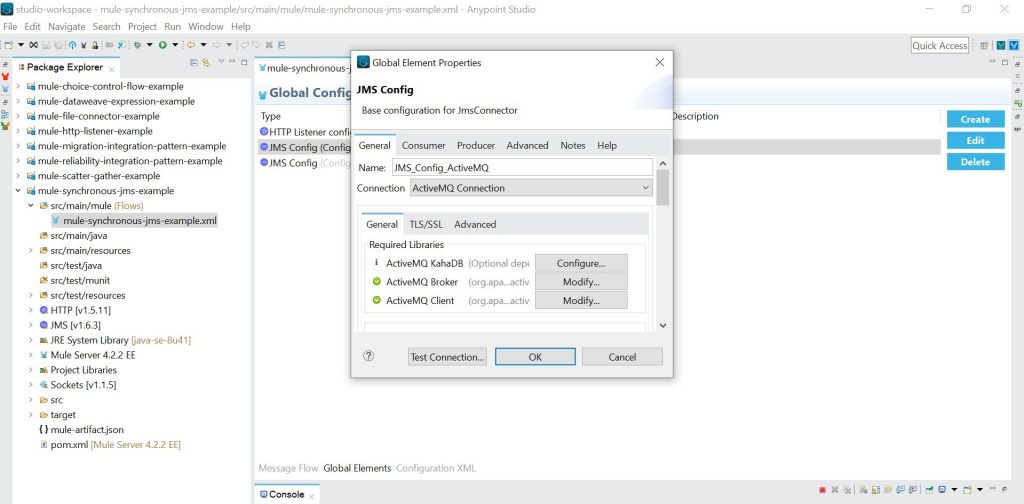
Task: Click the blue Create button
Action: (x=976, y=119)
